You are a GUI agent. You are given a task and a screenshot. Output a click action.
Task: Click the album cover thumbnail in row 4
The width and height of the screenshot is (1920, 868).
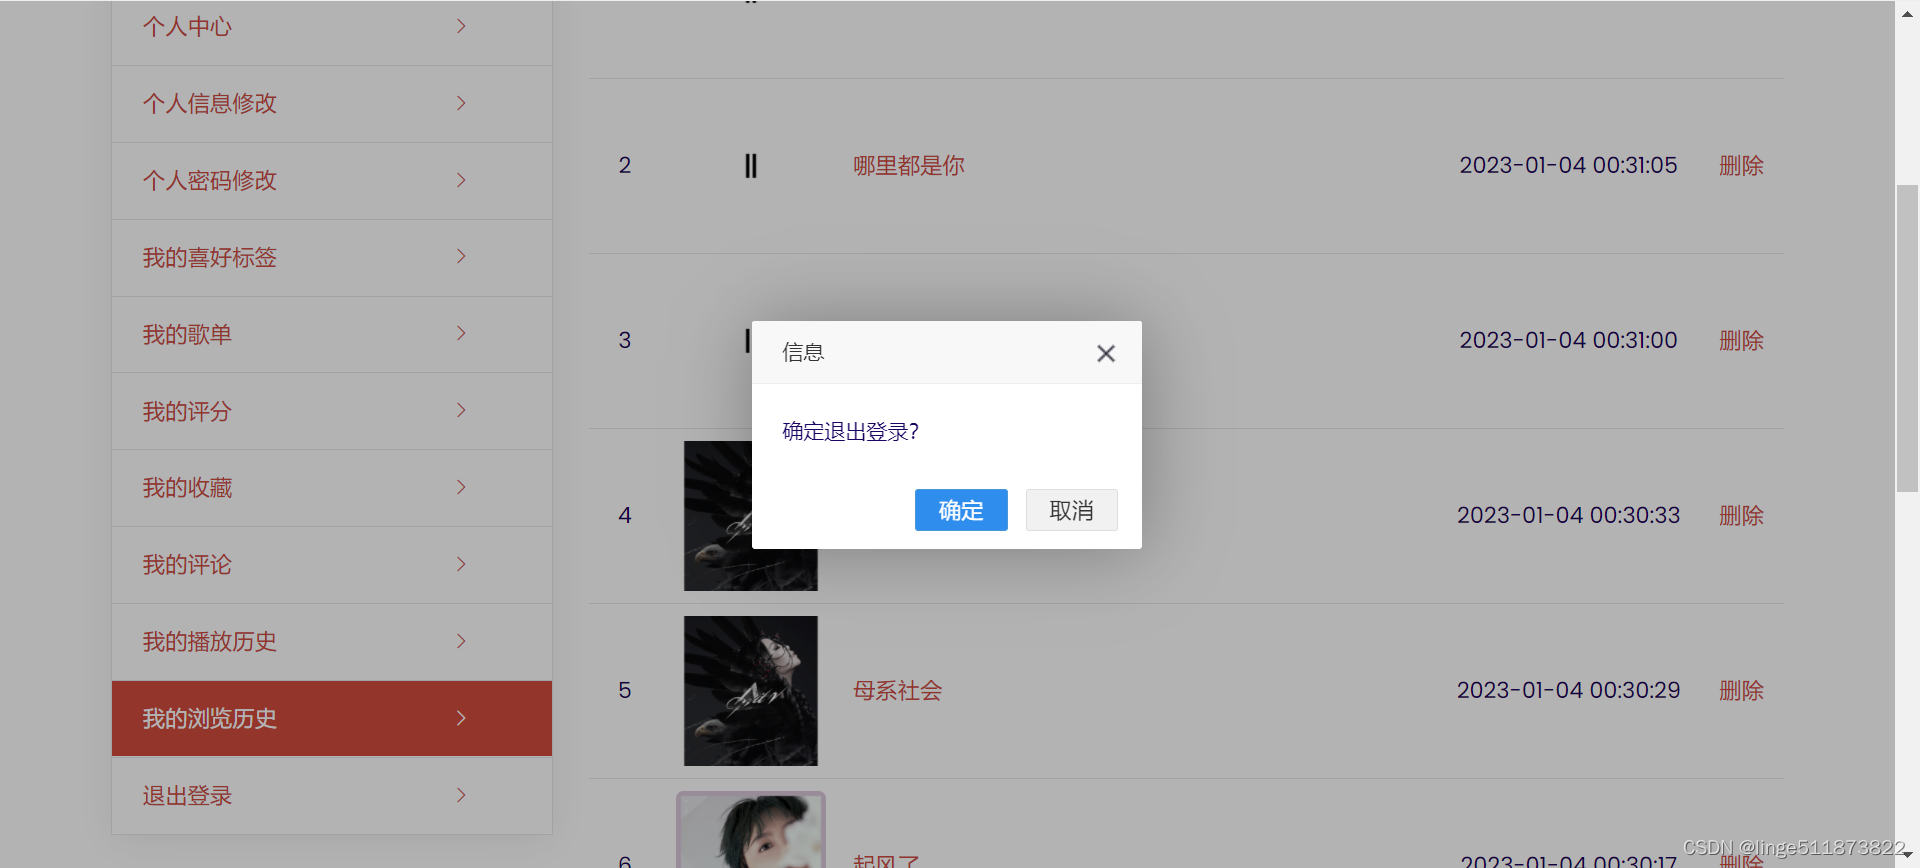[x=718, y=516]
